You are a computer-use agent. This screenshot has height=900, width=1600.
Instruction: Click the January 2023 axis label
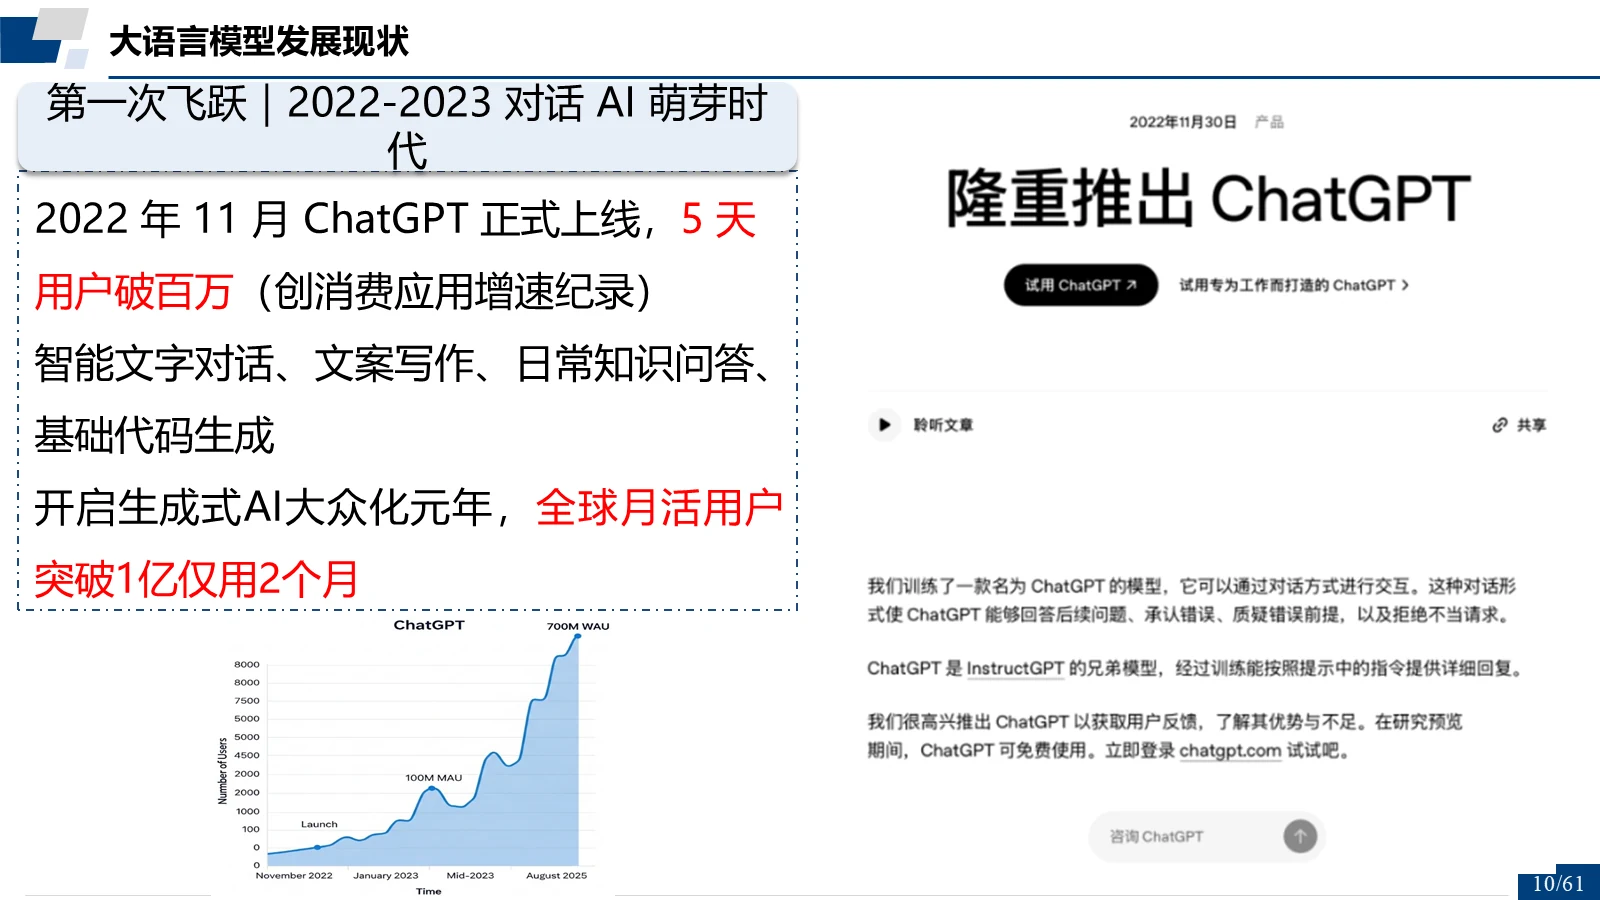click(386, 875)
